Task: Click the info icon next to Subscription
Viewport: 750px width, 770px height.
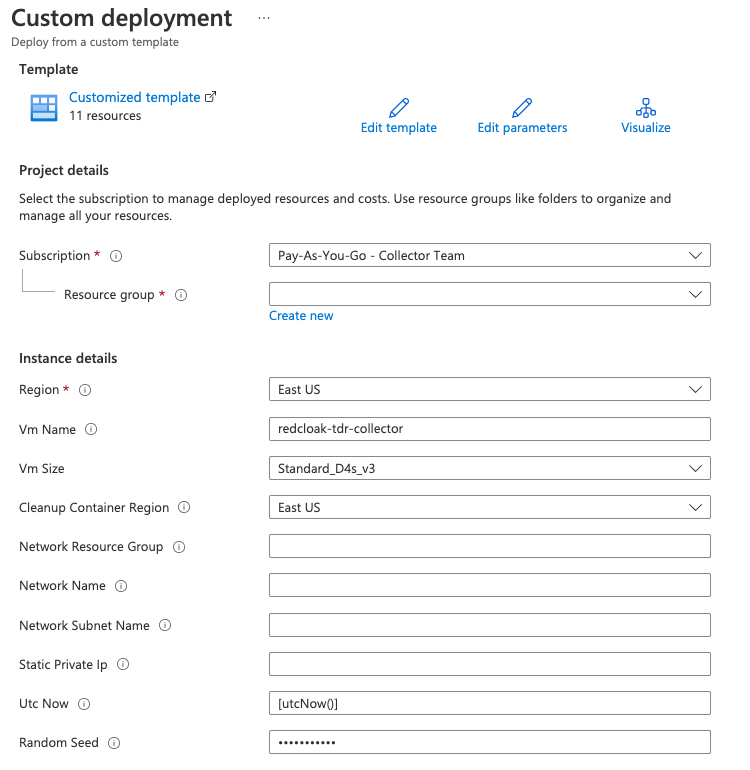Action: [116, 256]
